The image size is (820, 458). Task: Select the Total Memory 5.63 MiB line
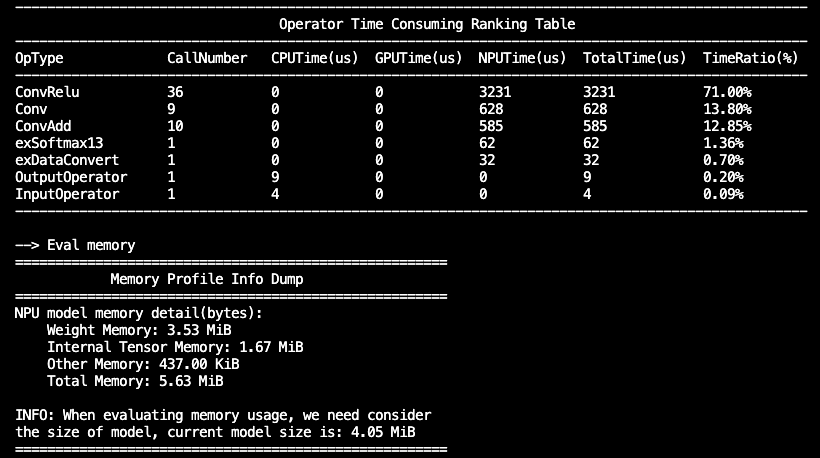(135, 381)
